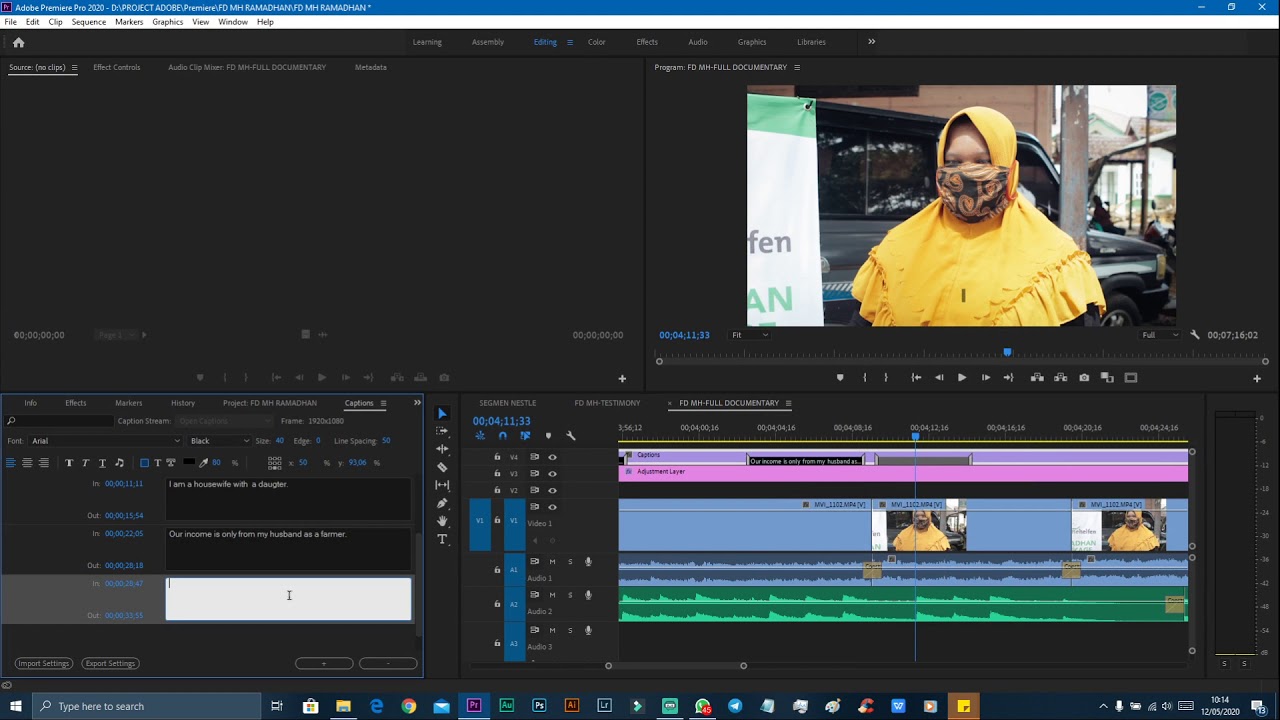Open timeline display settings wrench

pos(571,436)
